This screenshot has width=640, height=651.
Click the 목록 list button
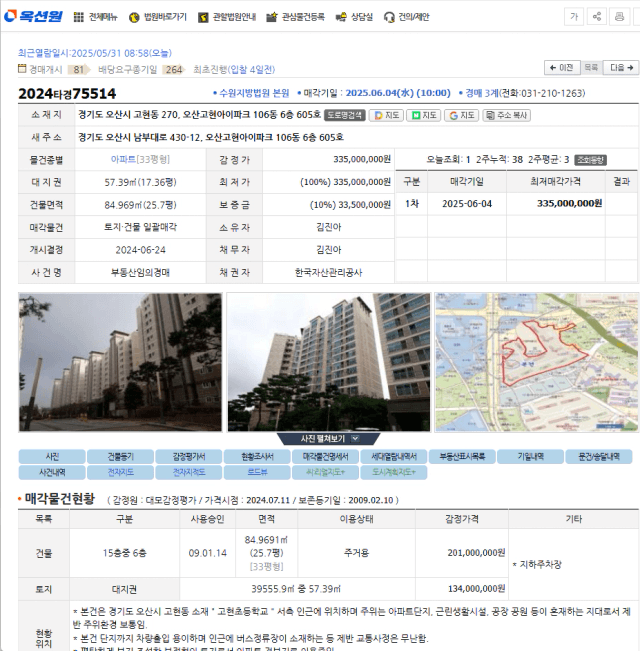(x=591, y=68)
